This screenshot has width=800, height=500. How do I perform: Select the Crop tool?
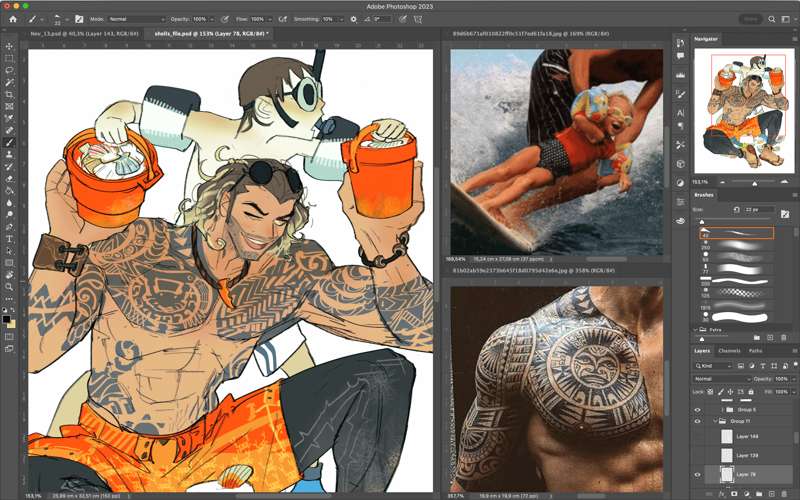(x=9, y=95)
